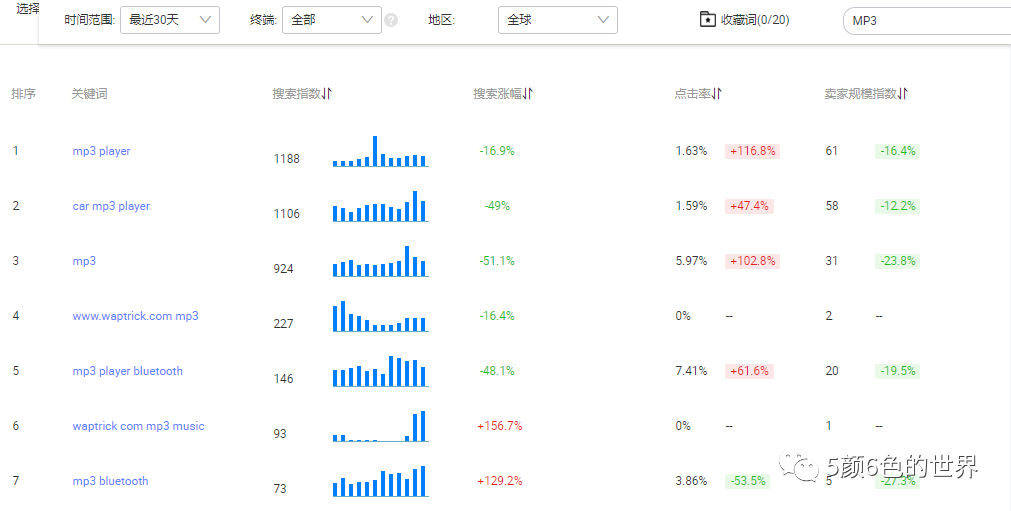This screenshot has width=1011, height=511.
Task: Click the seller scale change -12.2%
Action: click(898, 206)
